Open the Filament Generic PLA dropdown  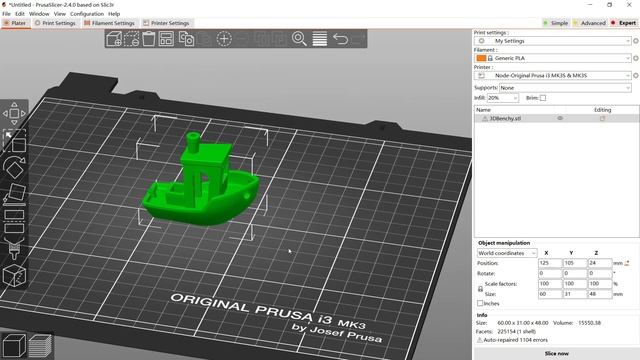click(x=553, y=58)
